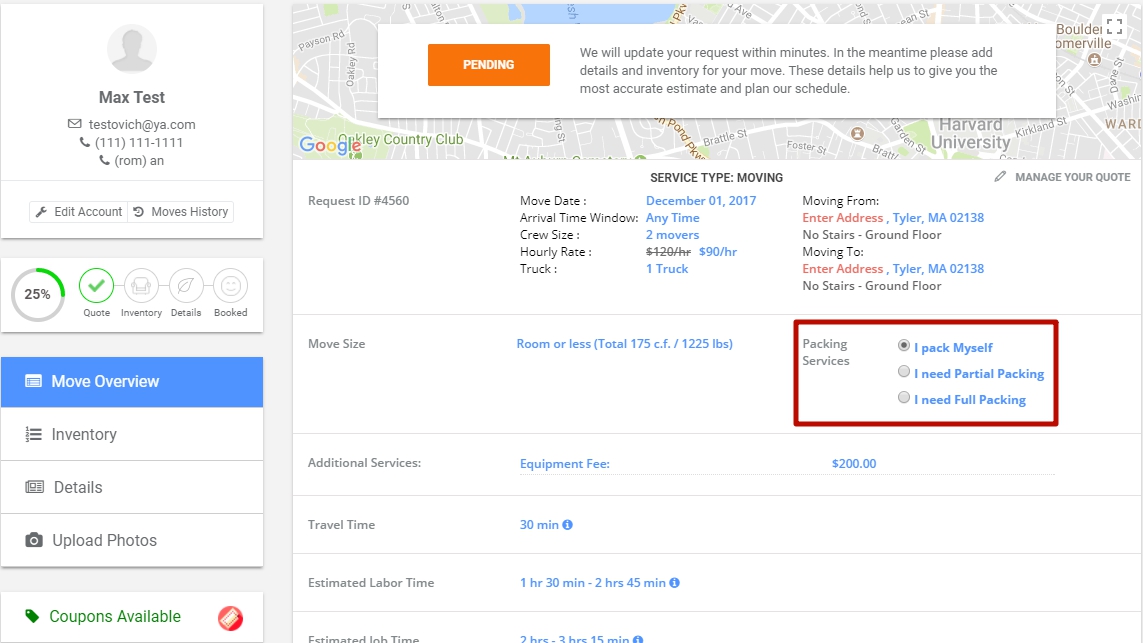This screenshot has width=1143, height=643.
Task: Open Edit Account
Action: point(79,211)
